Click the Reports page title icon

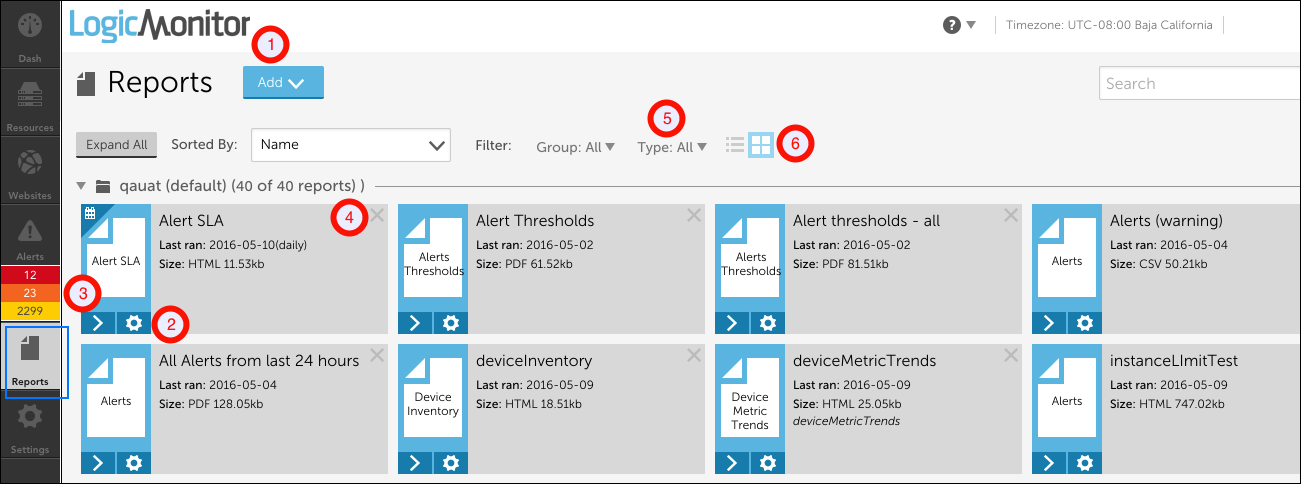point(86,83)
